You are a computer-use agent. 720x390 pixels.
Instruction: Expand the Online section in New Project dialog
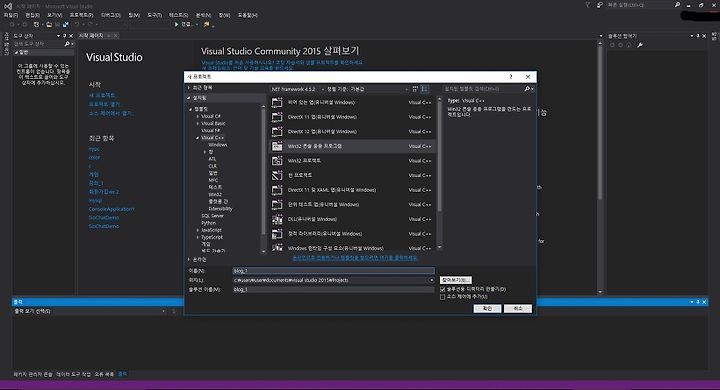click(189, 260)
